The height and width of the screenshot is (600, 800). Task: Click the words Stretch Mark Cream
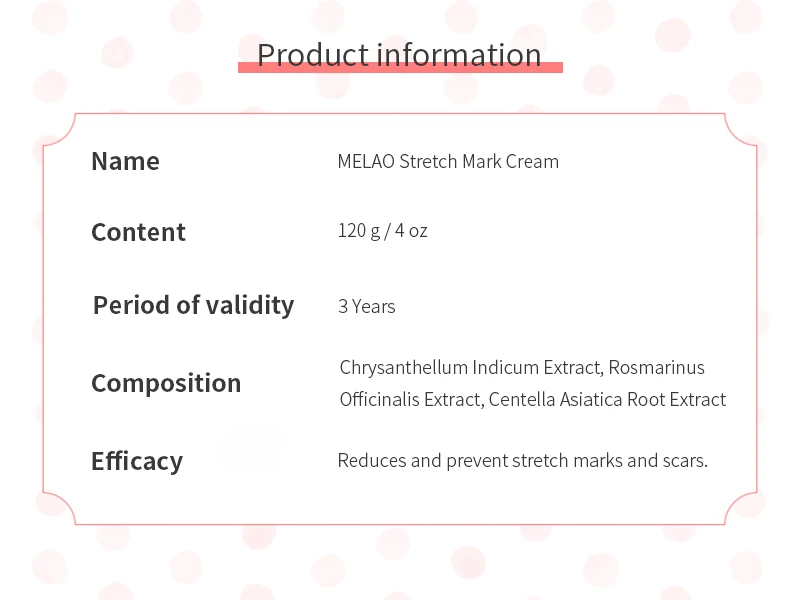tap(479, 161)
